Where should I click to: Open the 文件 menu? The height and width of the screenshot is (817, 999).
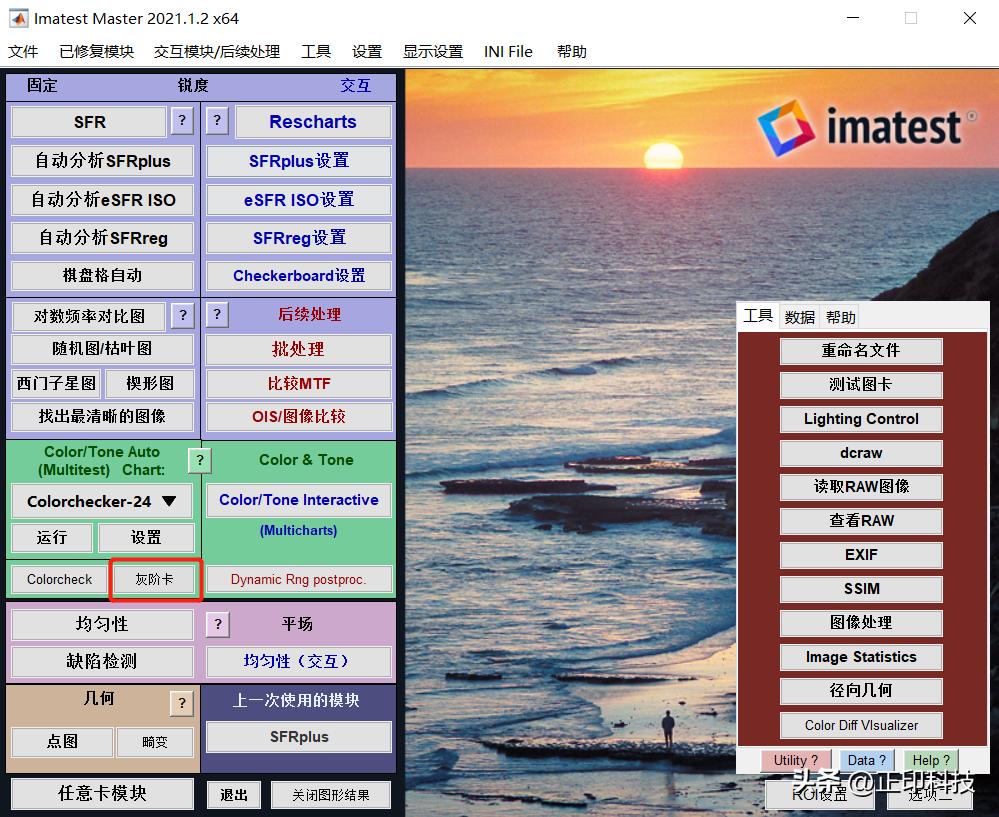pyautogui.click(x=23, y=51)
